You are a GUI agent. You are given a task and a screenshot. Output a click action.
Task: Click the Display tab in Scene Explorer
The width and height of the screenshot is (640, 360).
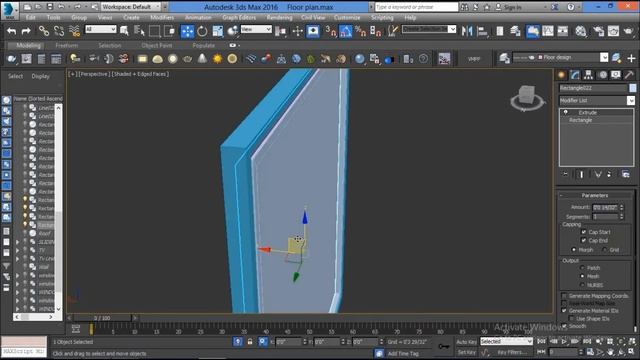[x=40, y=76]
